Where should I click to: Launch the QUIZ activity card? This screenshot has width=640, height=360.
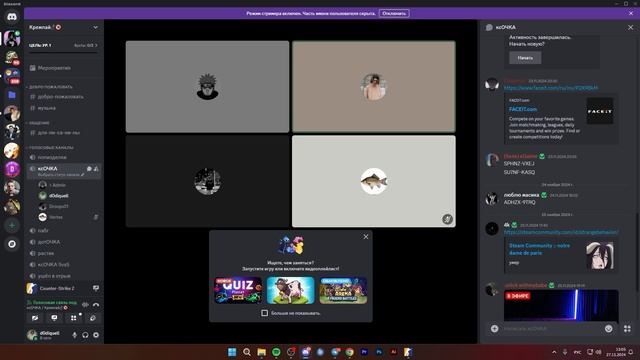coord(238,291)
